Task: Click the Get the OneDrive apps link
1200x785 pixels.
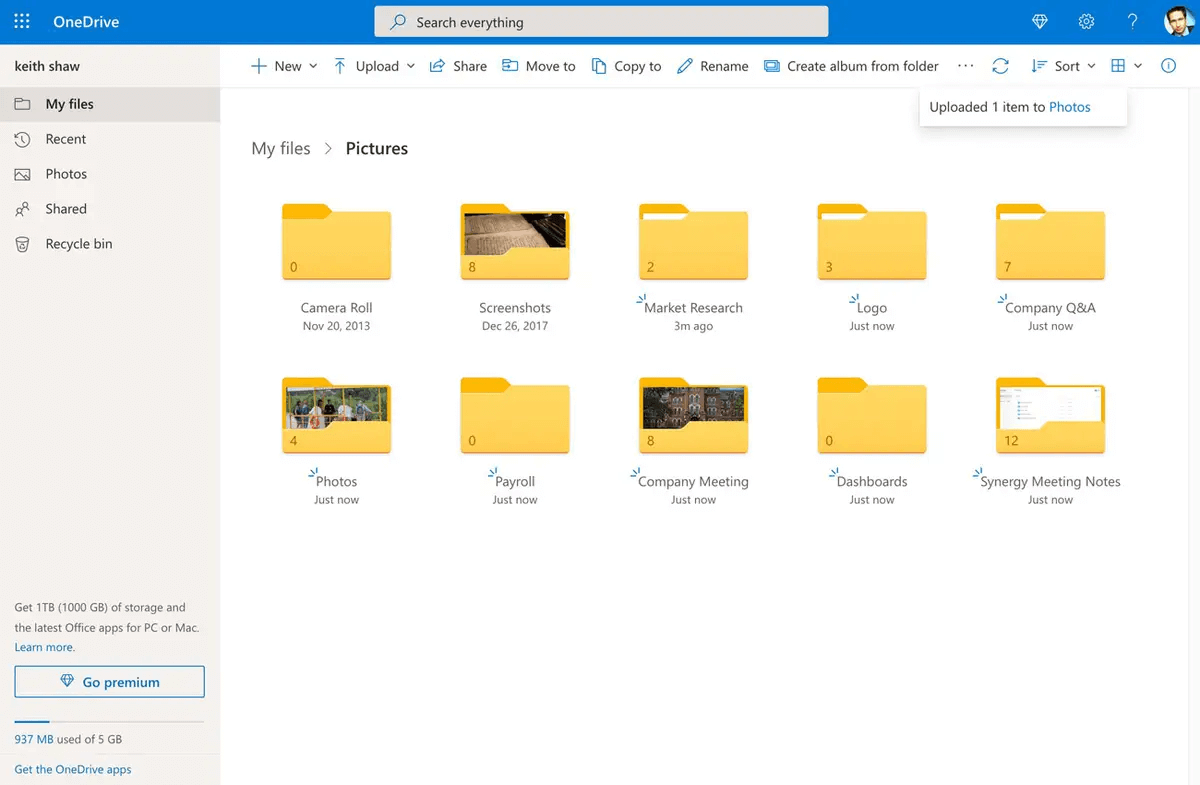Action: click(x=73, y=769)
